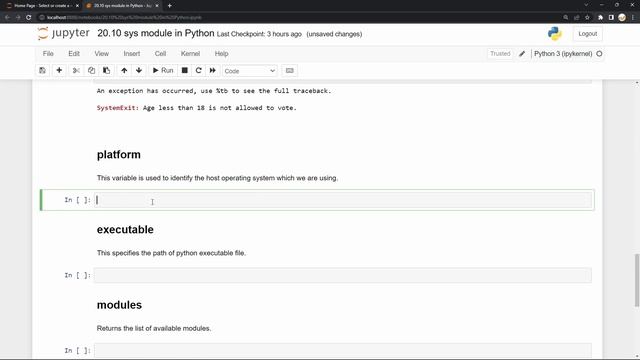Image resolution: width=640 pixels, height=360 pixels.
Task: Toggle browser side panel icon
Action: click(611, 18)
